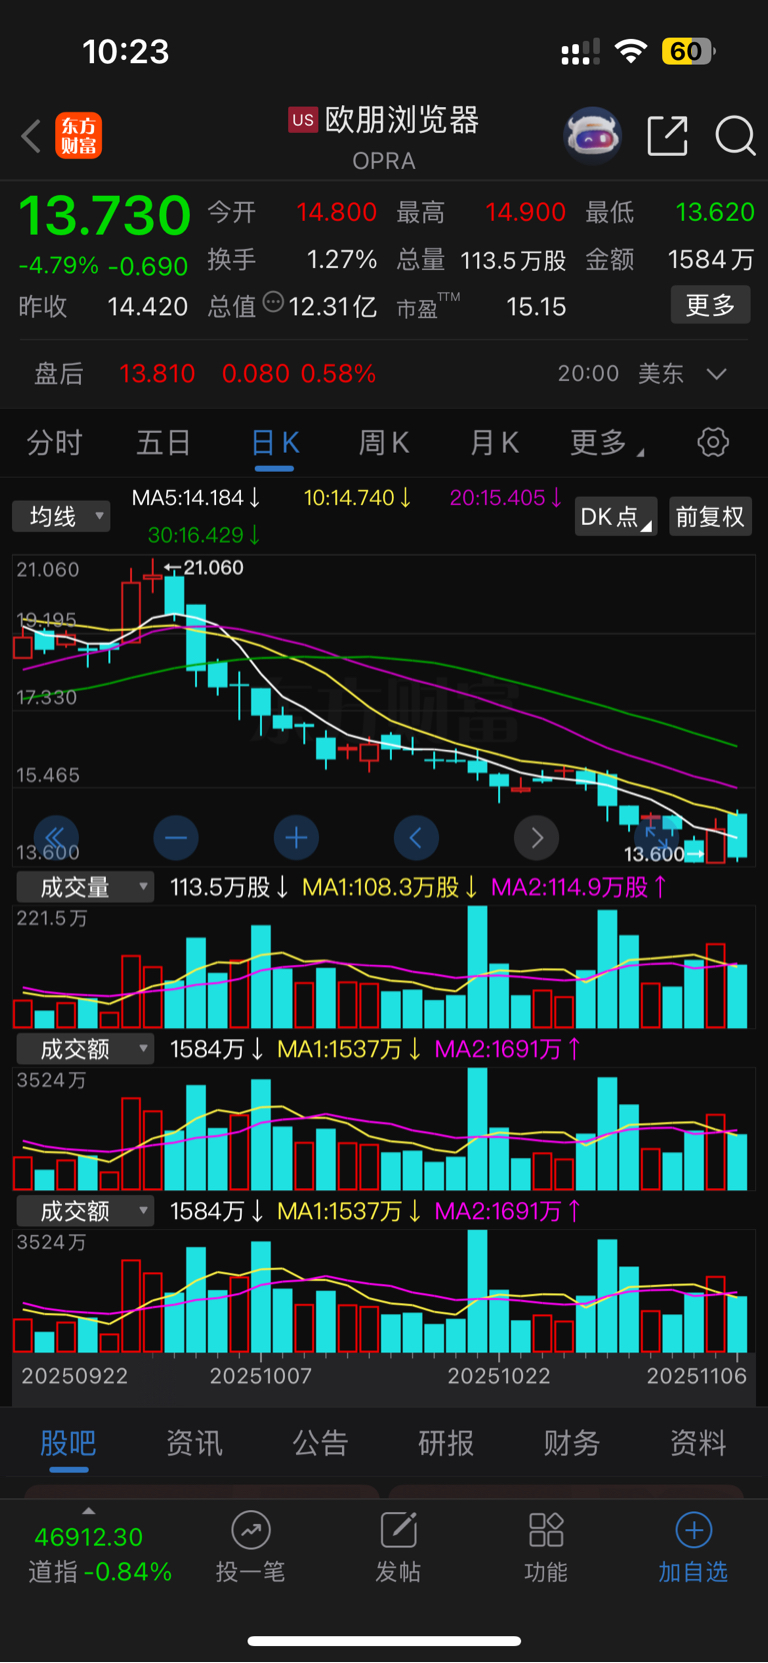Open the search magnifier icon

click(735, 135)
